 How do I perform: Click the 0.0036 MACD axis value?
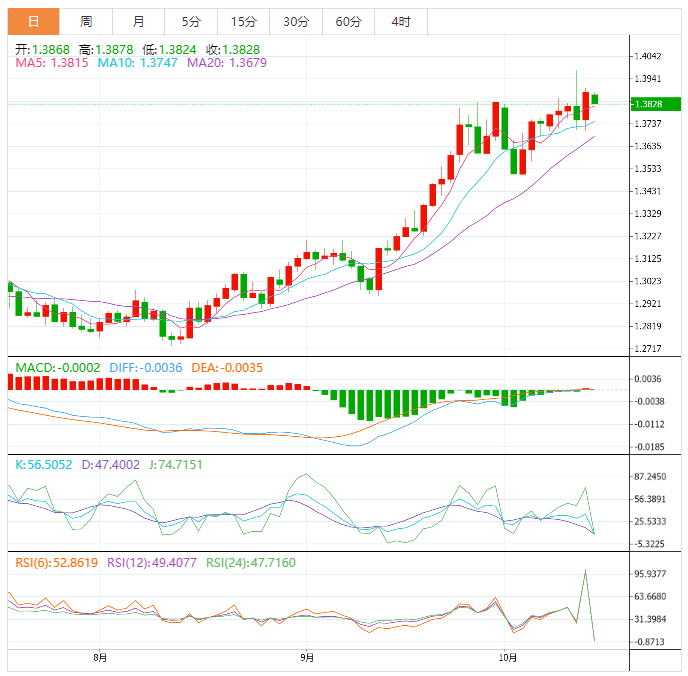(x=648, y=379)
